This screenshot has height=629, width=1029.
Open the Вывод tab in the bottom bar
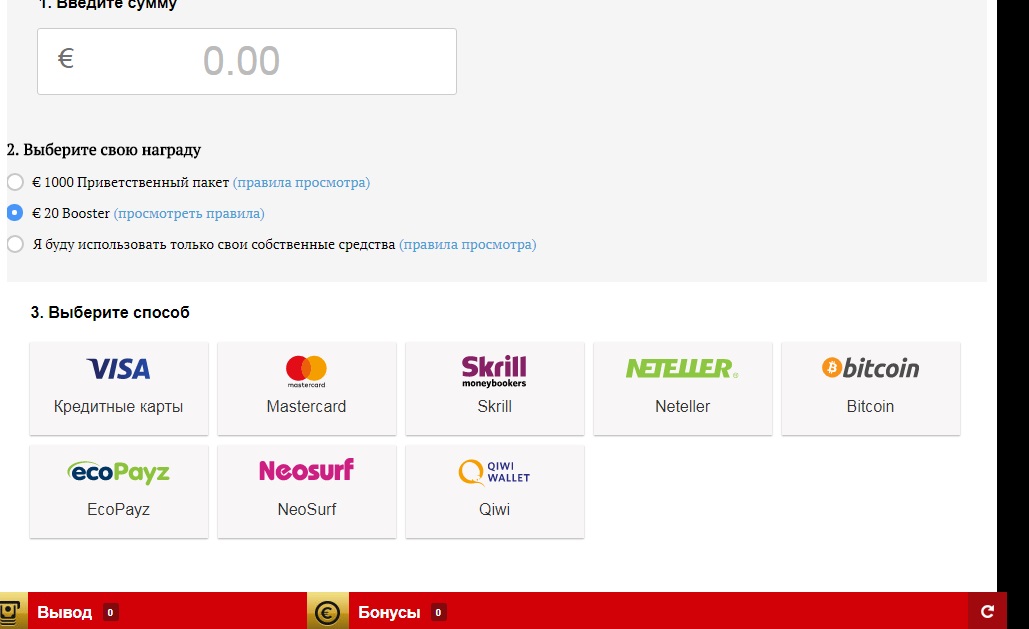pos(64,612)
